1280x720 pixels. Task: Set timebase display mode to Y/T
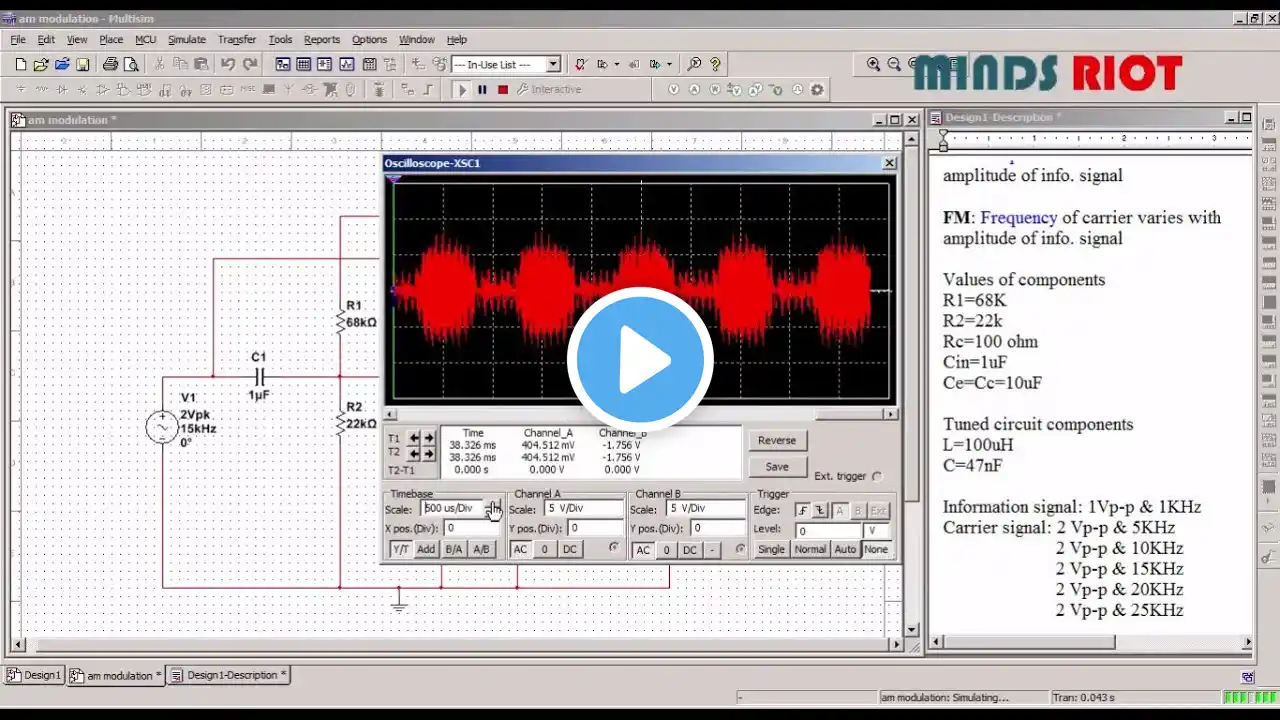coord(400,549)
